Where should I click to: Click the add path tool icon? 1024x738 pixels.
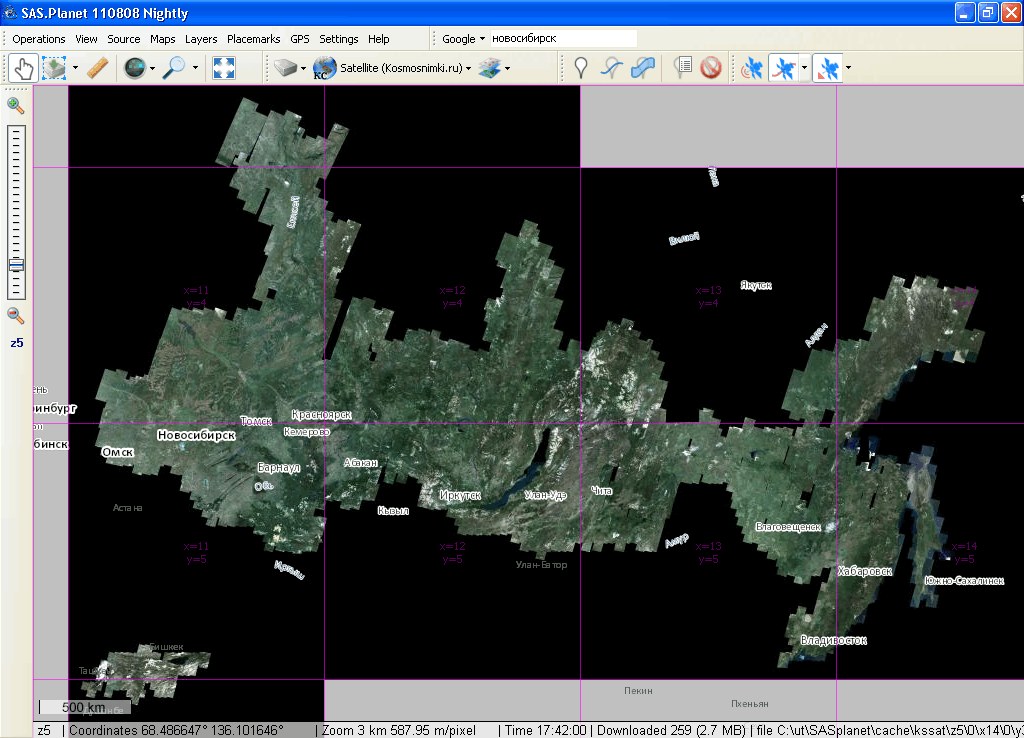611,68
